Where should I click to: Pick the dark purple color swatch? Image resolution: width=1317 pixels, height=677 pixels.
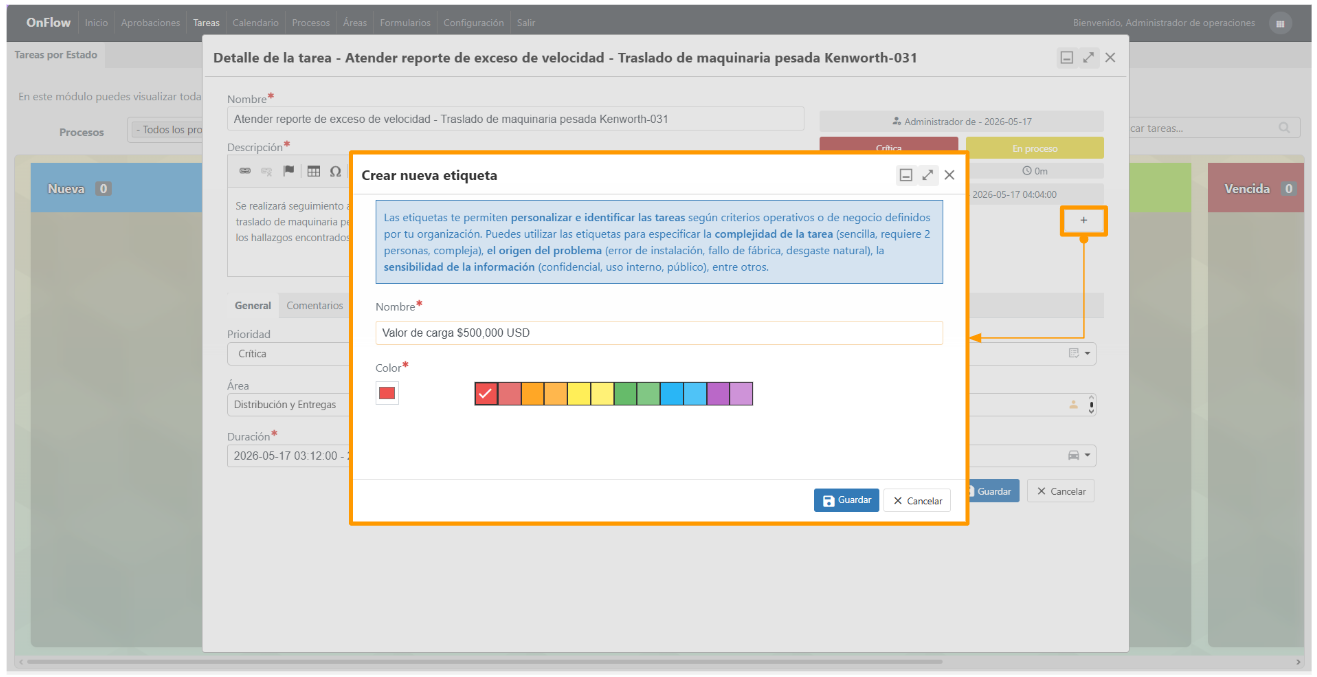coord(718,393)
